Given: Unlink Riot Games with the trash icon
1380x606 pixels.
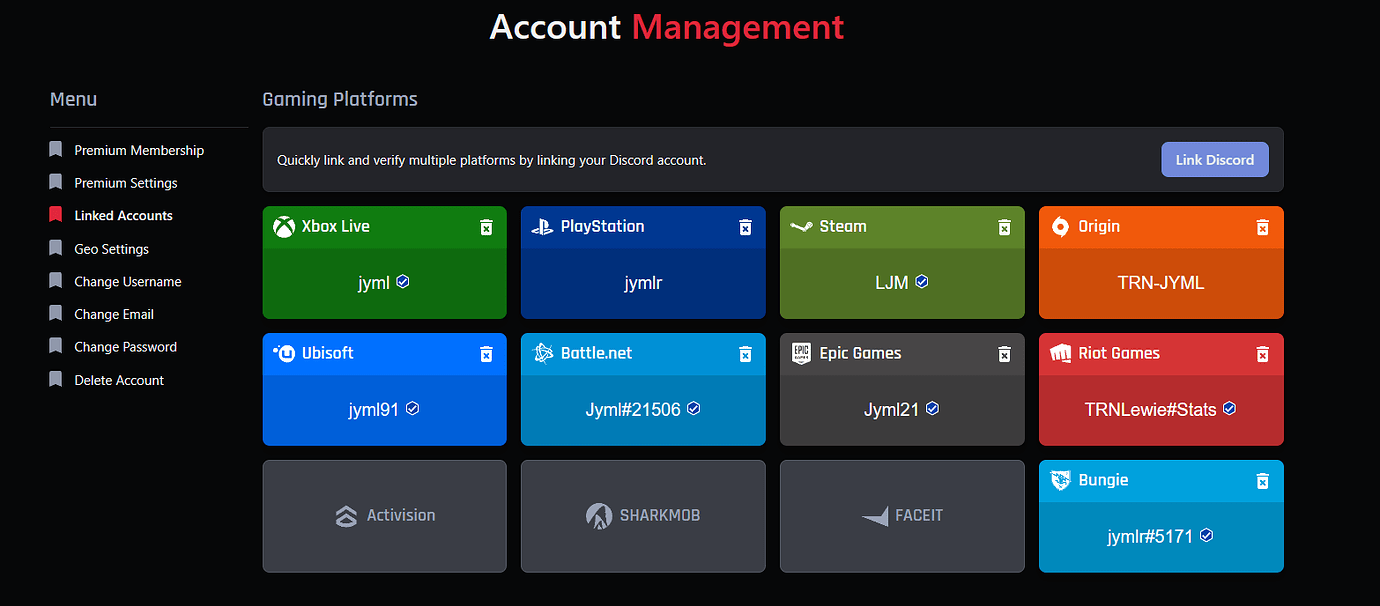Looking at the screenshot, I should click(1263, 354).
